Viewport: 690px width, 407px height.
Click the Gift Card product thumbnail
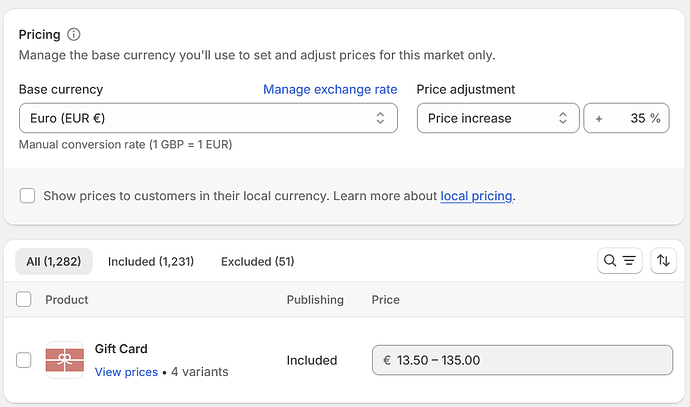(65, 360)
